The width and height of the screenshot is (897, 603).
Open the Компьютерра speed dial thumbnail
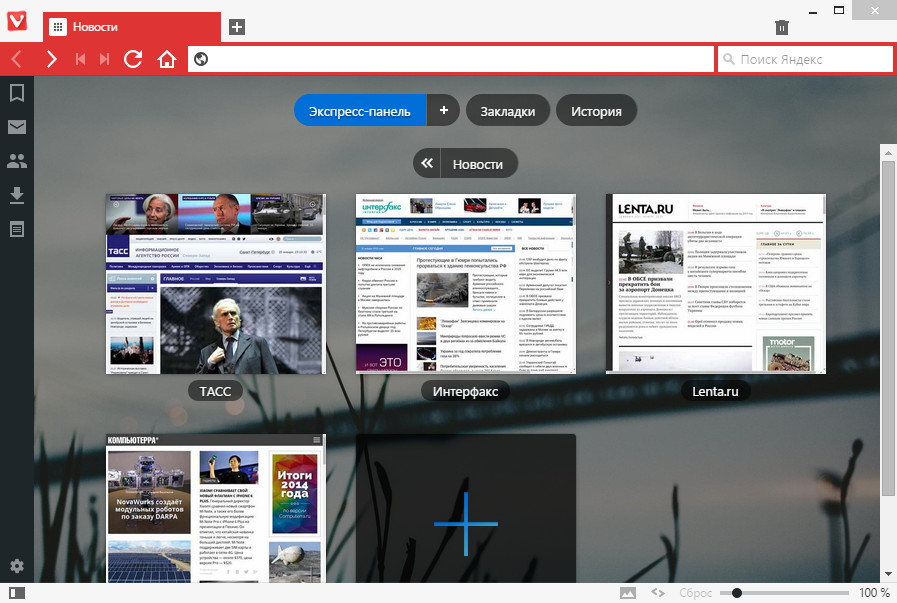pyautogui.click(x=216, y=509)
